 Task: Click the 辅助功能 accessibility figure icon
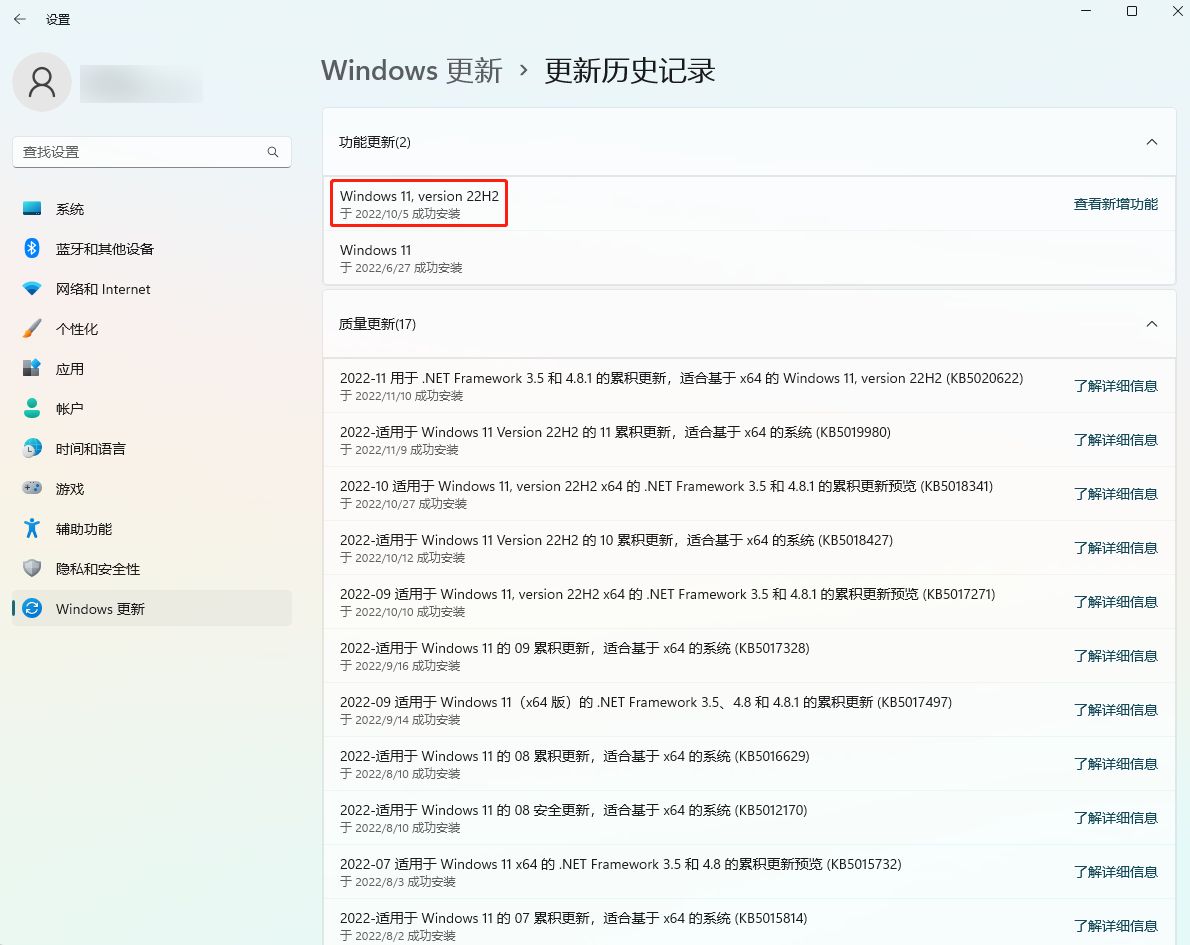click(x=32, y=528)
